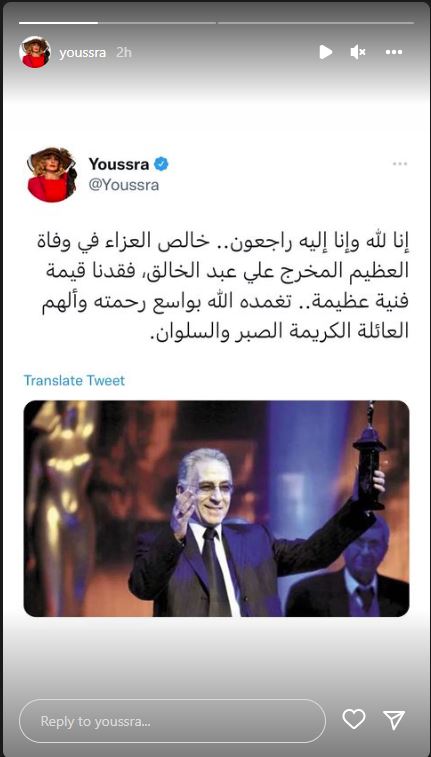Screen dimensions: 431x757
Task: Jump to second story progress segment
Action: point(157,23)
